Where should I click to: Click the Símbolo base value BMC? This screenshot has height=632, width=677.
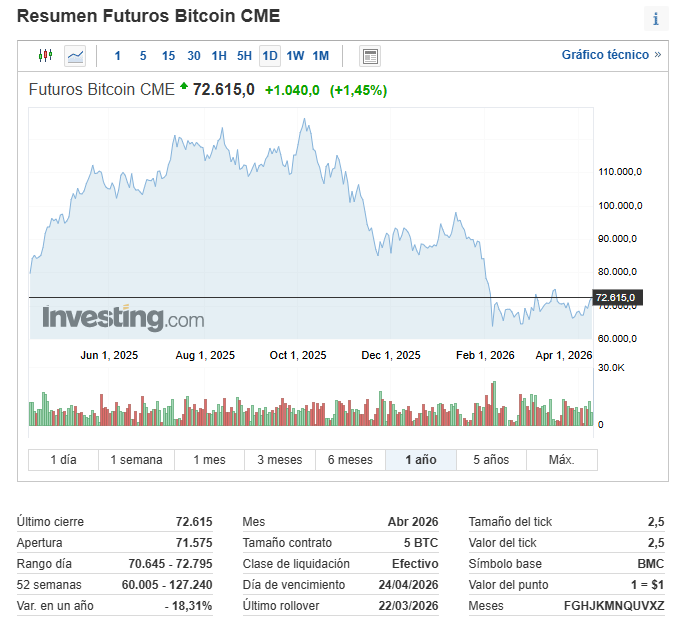pyautogui.click(x=651, y=564)
